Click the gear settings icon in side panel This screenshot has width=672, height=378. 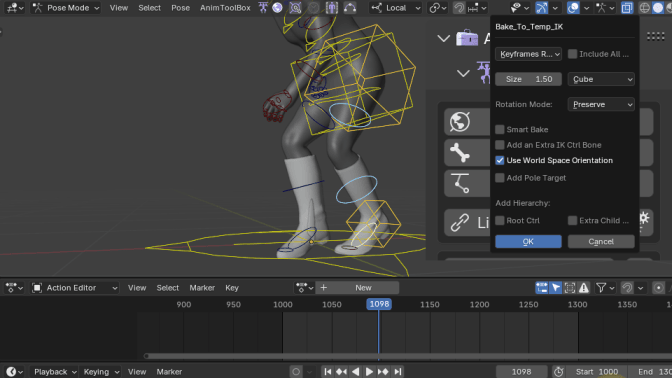(644, 218)
